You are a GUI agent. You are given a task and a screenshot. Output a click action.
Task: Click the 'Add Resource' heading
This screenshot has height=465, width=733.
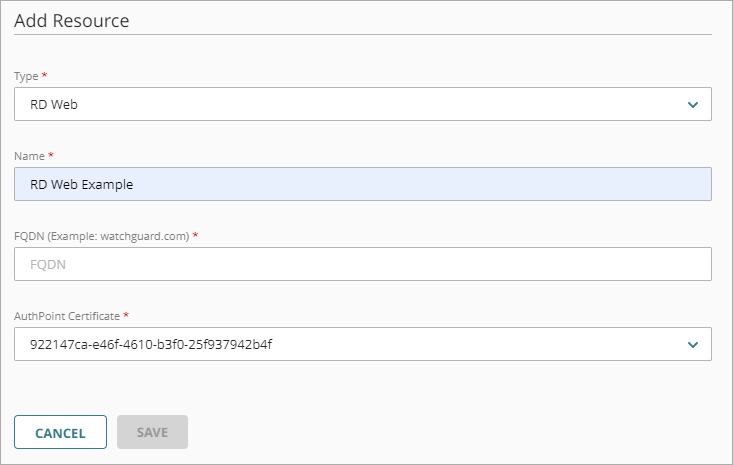72,20
